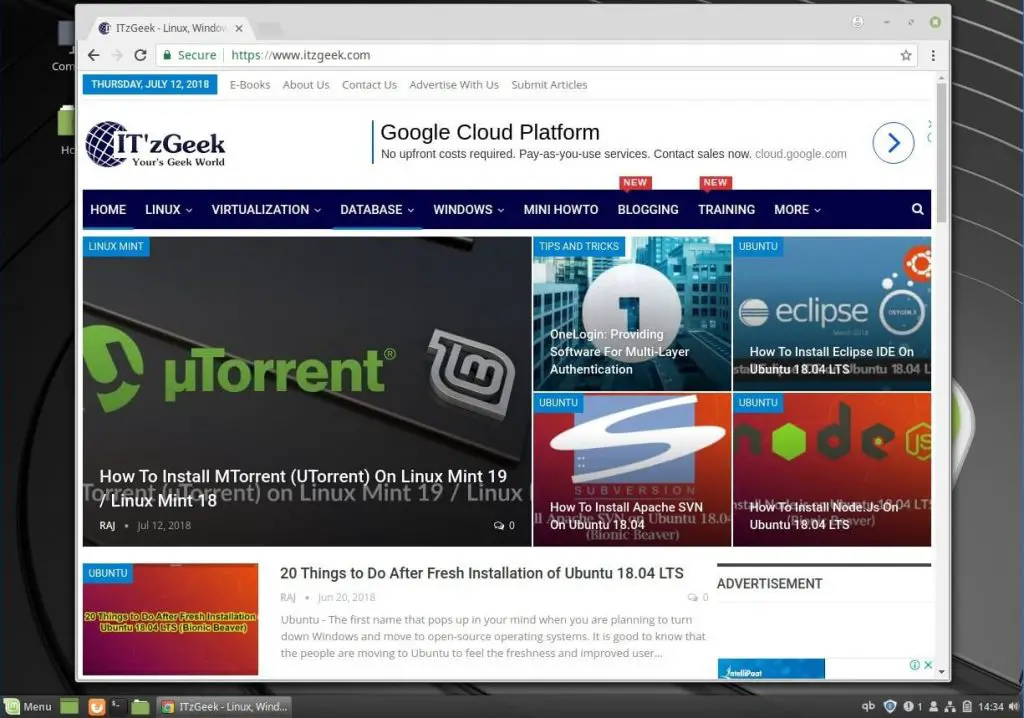This screenshot has width=1024, height=718.
Task: Open network connections tray icon
Action: click(950, 706)
